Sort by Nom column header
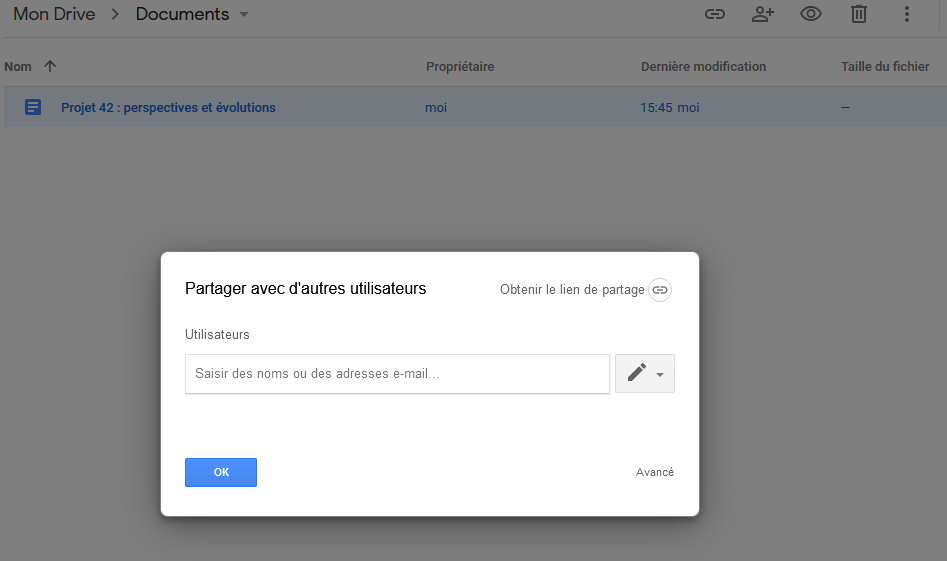The image size is (947, 561). pos(18,66)
